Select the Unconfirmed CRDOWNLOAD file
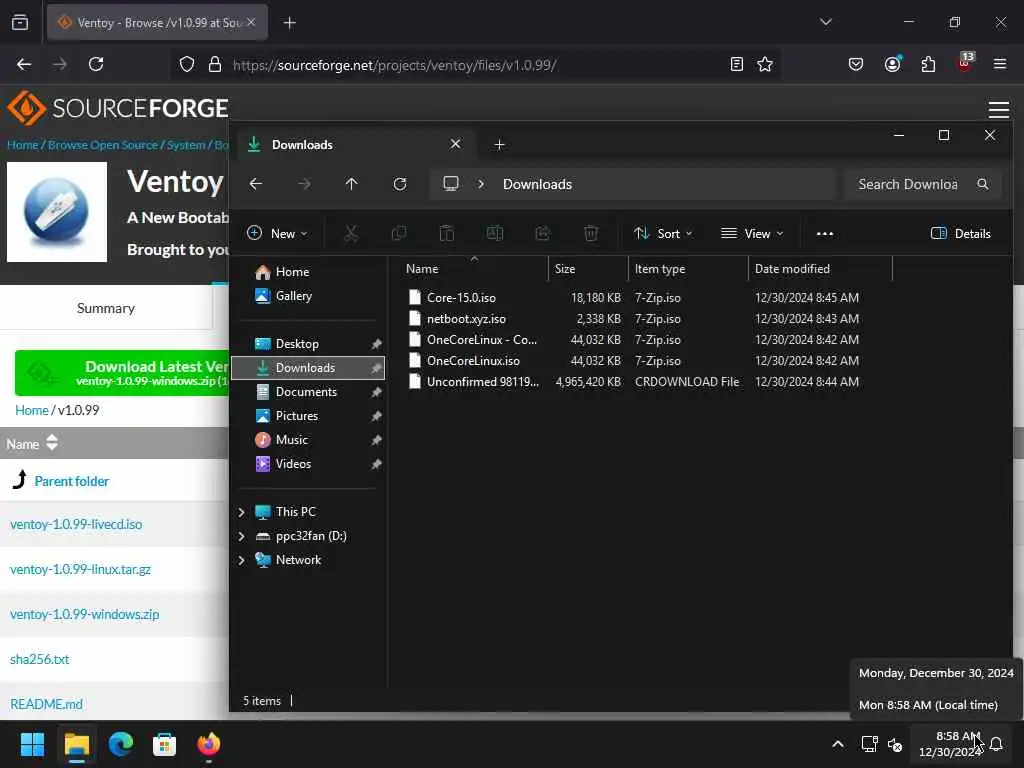Screen dimensions: 1024x768 tap(483, 381)
